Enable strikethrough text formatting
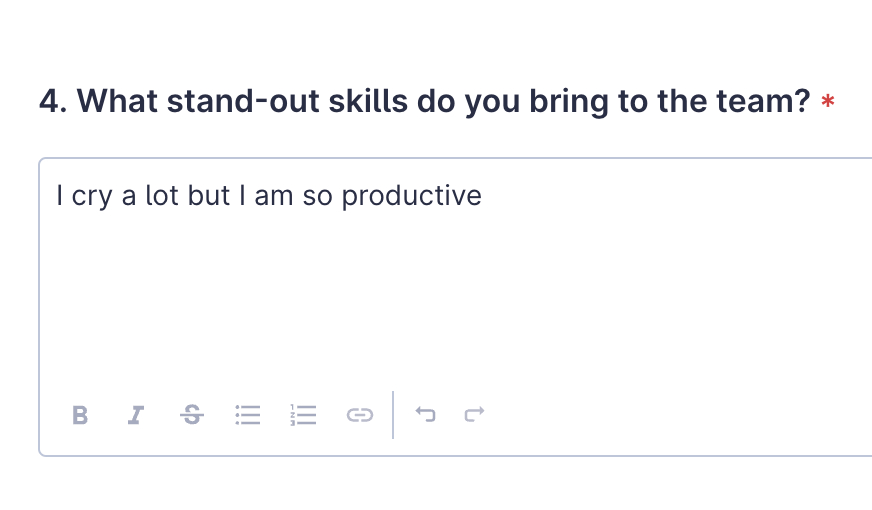This screenshot has height=510, width=872. (x=190, y=414)
